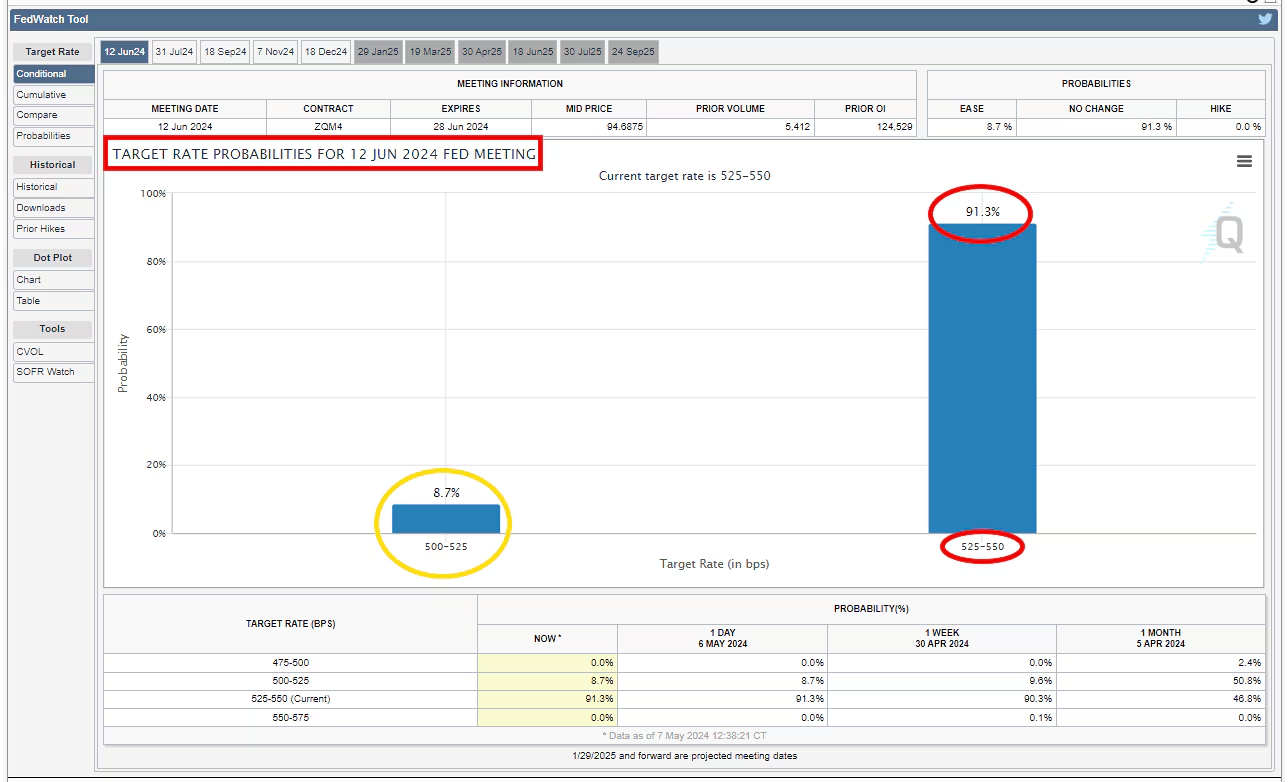Image resolution: width=1288 pixels, height=782 pixels.
Task: Select the 9.6% one-week probability cell
Action: [941, 681]
